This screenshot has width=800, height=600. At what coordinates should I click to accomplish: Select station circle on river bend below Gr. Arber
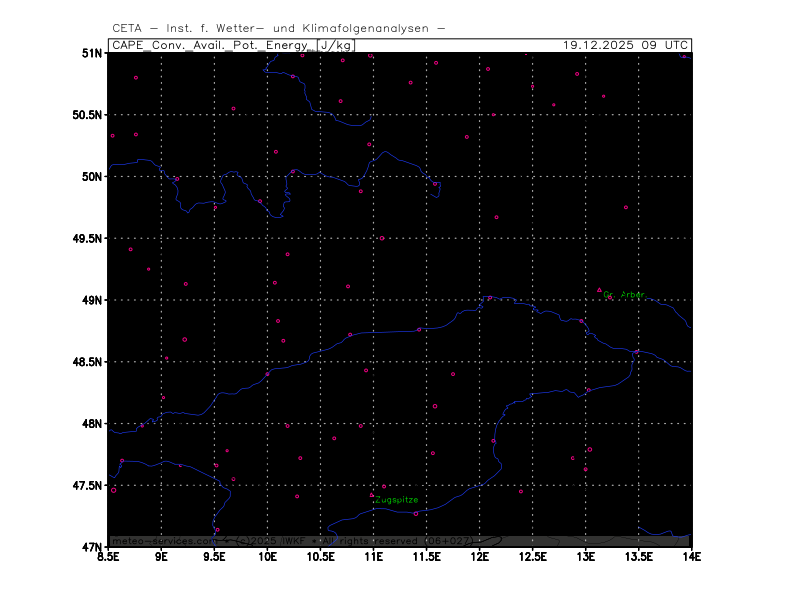636,351
